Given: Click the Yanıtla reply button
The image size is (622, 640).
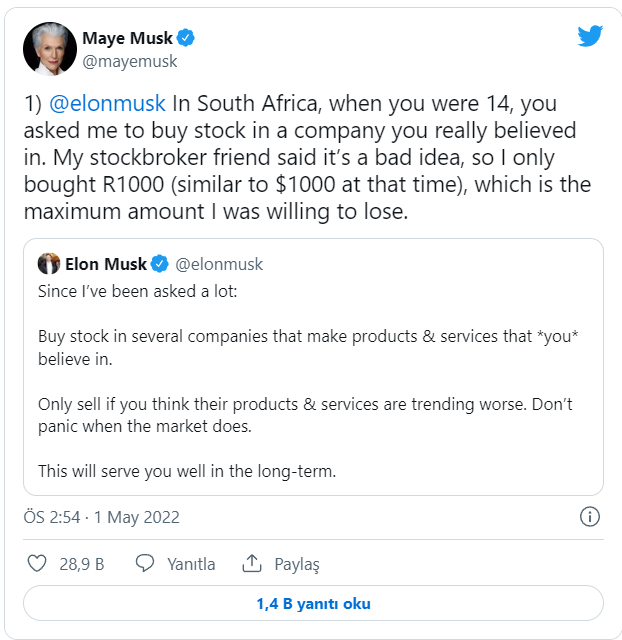Looking at the screenshot, I should (190, 564).
